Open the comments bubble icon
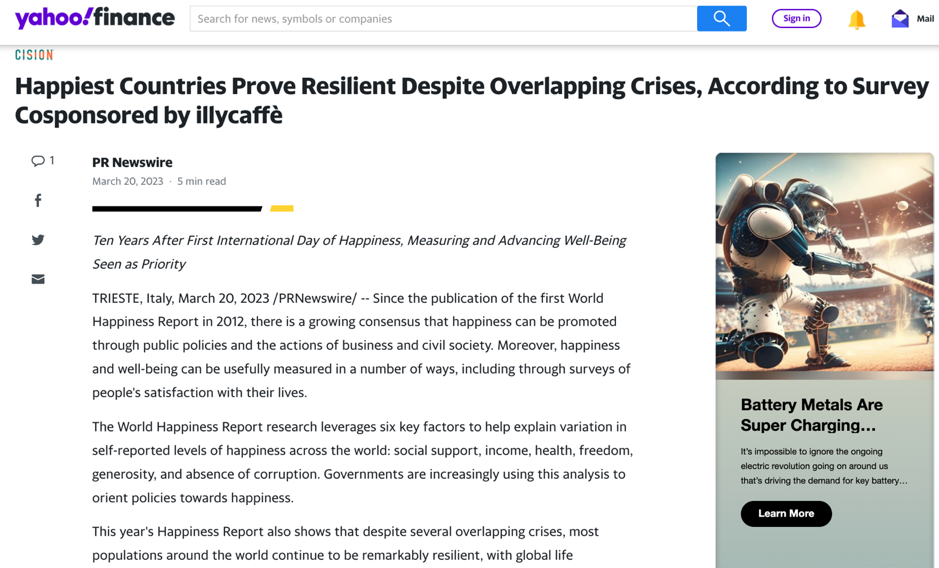This screenshot has width=939, height=568. (38, 161)
